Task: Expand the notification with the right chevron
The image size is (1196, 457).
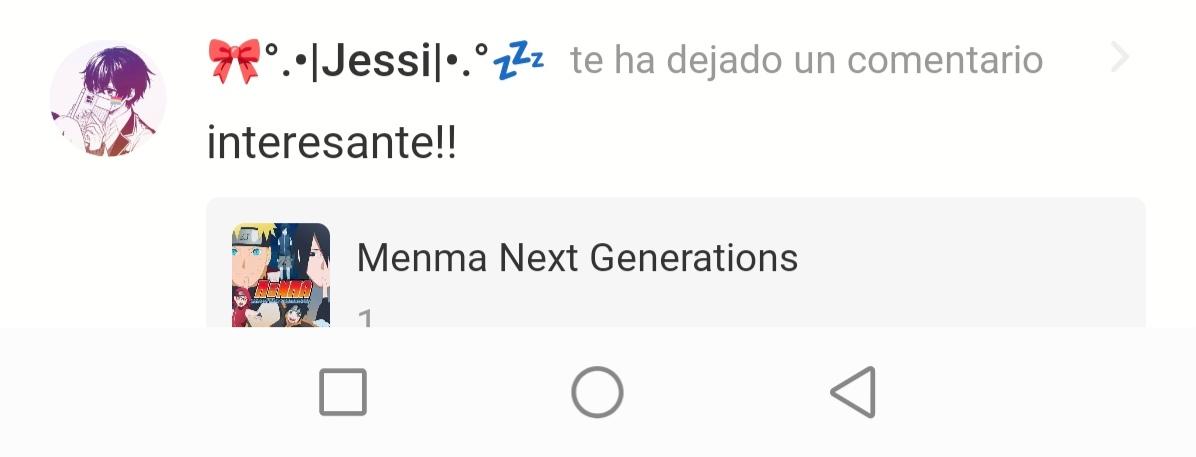Action: click(x=1120, y=58)
